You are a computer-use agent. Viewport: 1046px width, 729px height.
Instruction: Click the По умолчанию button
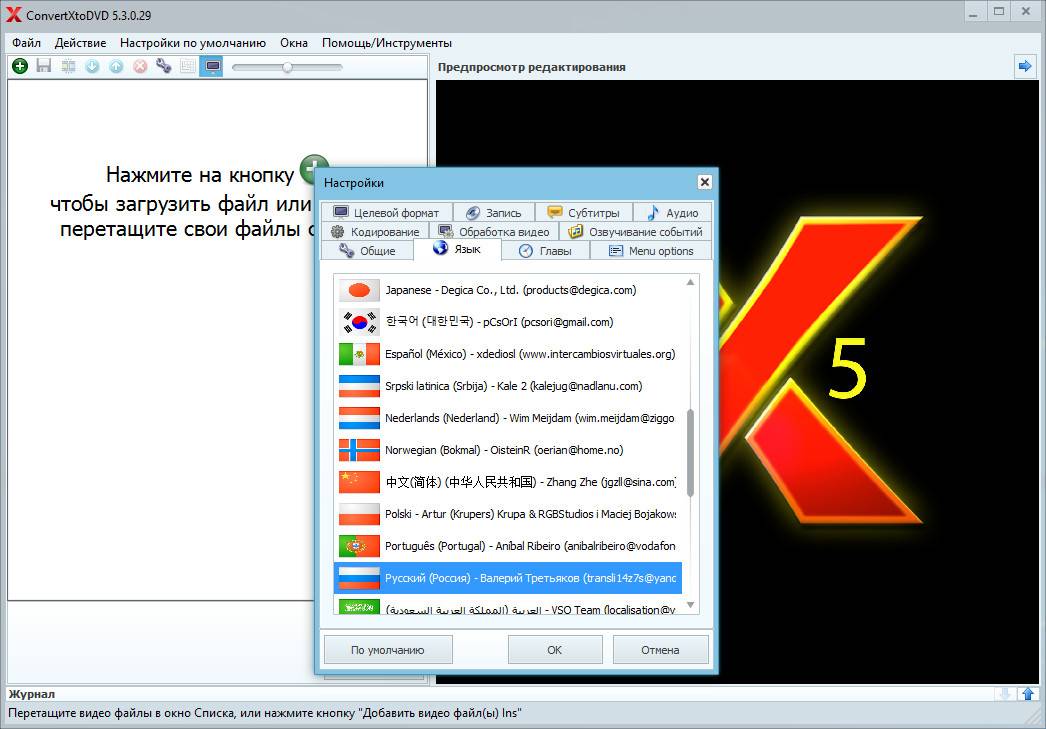pos(388,650)
